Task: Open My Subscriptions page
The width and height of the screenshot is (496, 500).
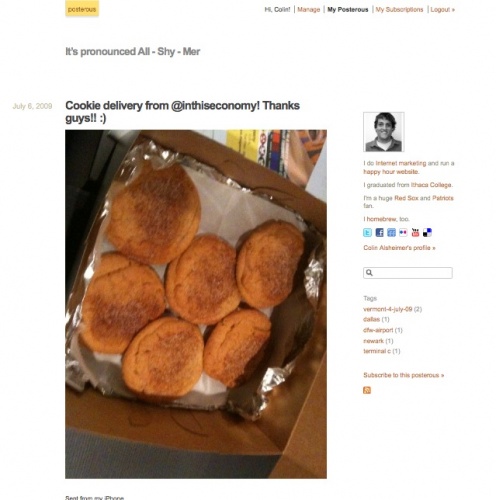Action: pos(399,10)
